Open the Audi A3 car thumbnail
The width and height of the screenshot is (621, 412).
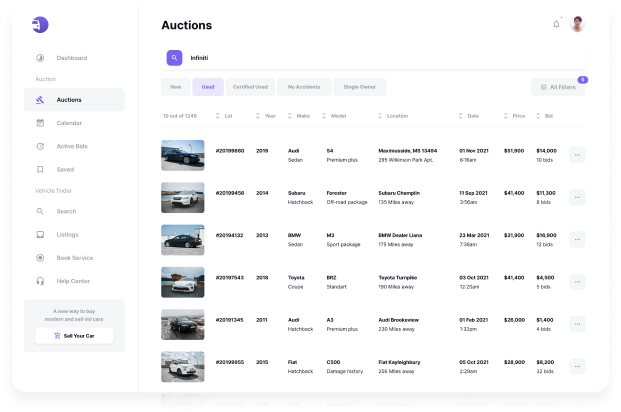pos(183,325)
